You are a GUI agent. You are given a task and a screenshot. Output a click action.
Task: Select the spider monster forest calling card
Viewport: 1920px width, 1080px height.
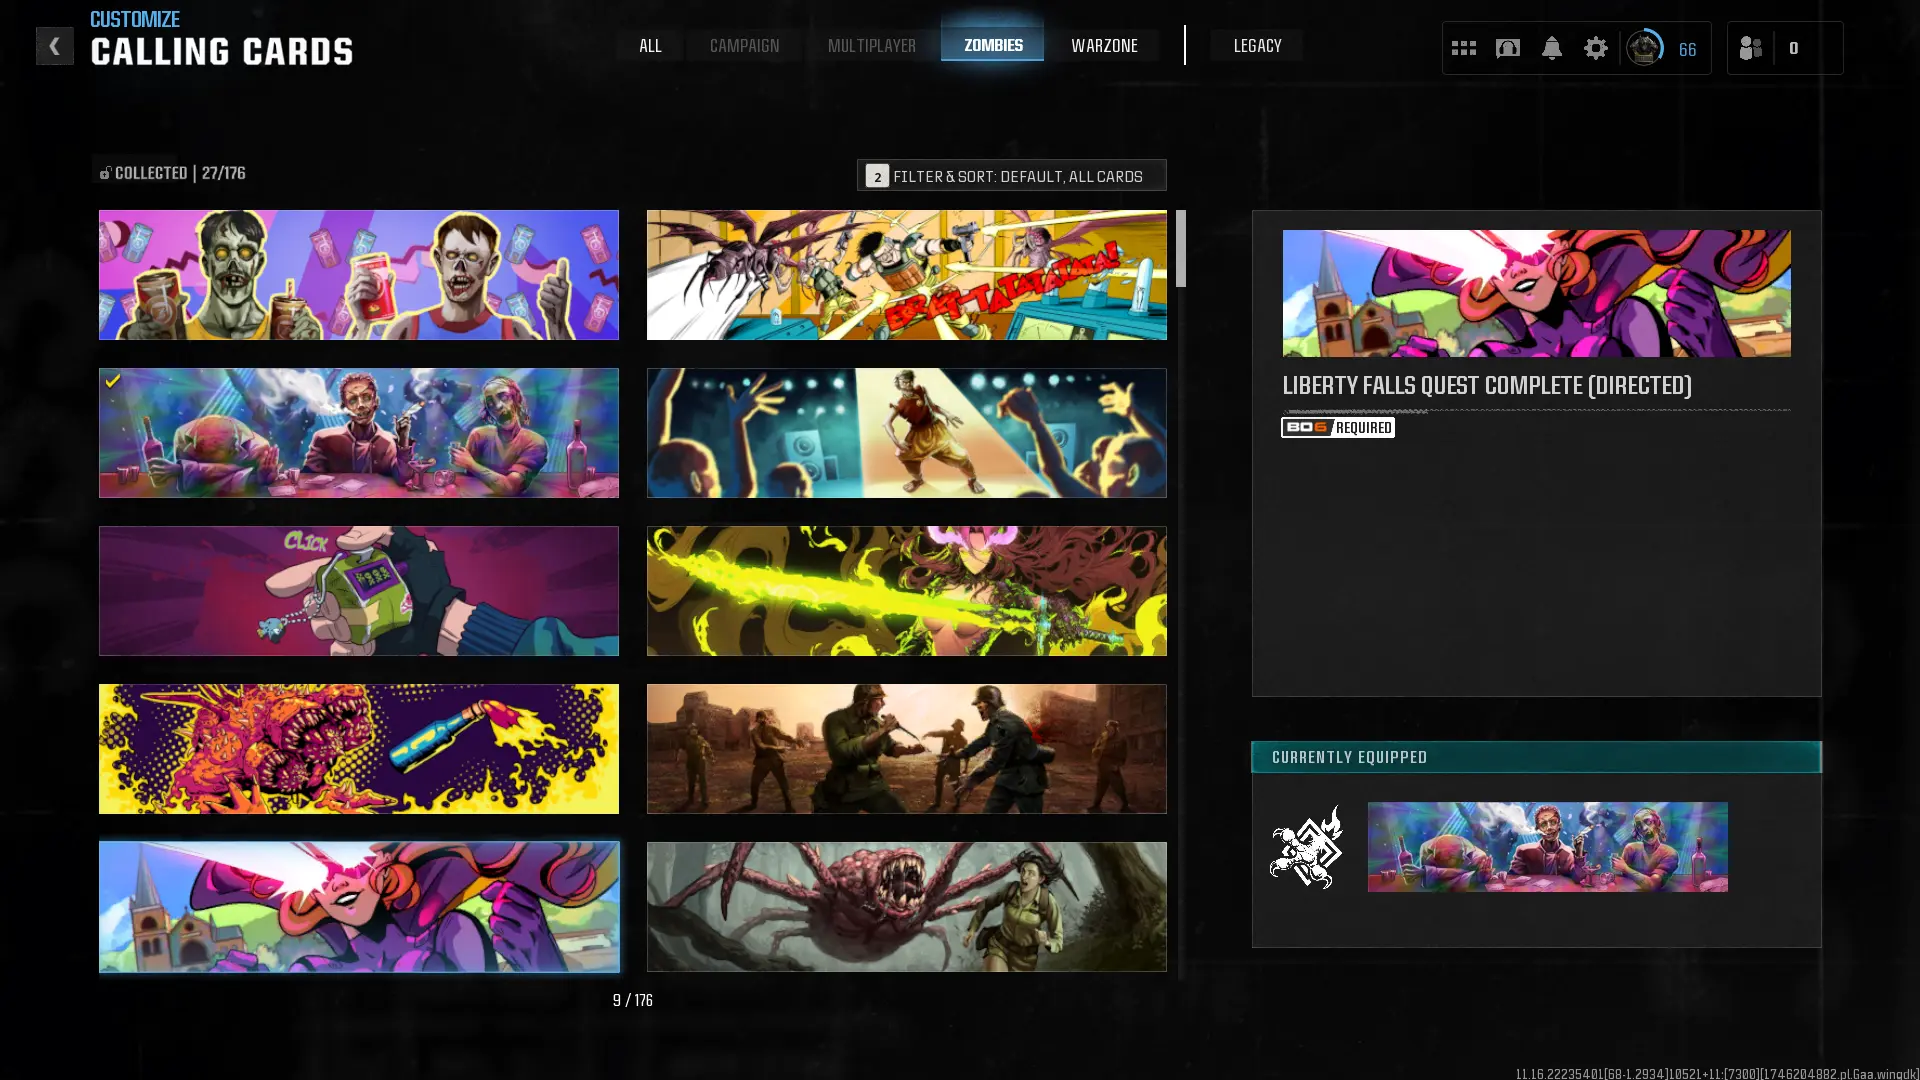click(906, 906)
